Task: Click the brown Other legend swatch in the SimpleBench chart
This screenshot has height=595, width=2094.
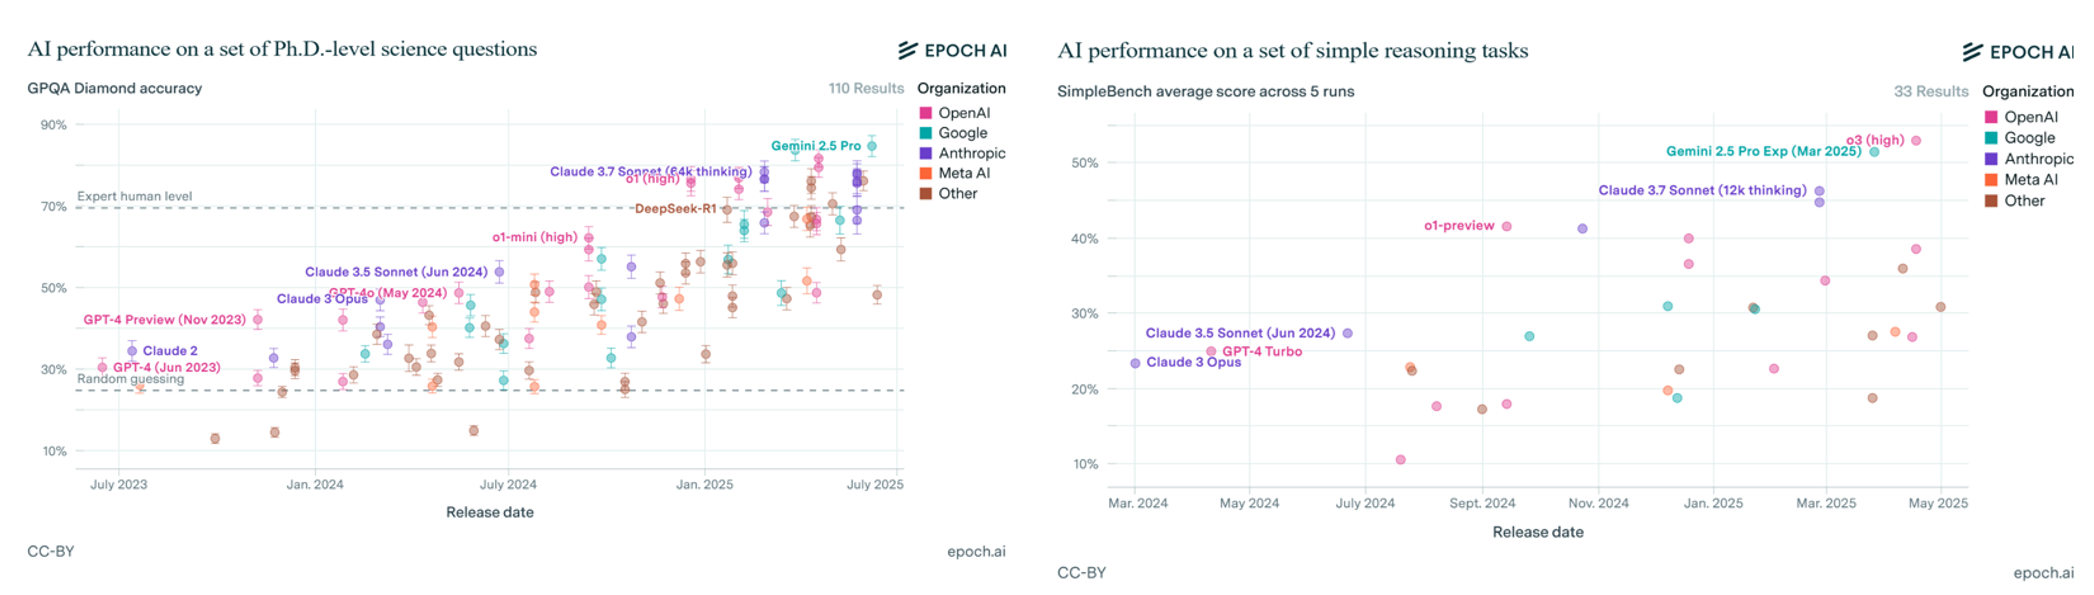Action: point(1991,201)
